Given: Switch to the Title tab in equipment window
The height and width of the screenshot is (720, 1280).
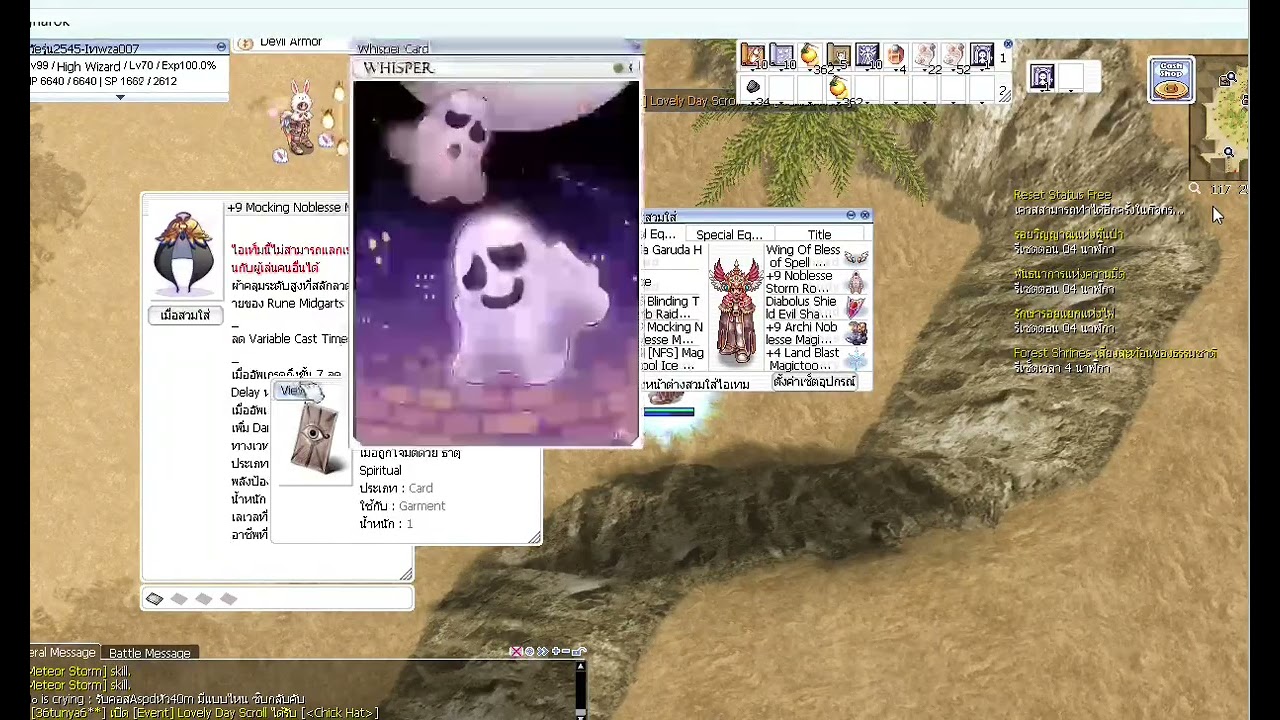Looking at the screenshot, I should [x=819, y=235].
